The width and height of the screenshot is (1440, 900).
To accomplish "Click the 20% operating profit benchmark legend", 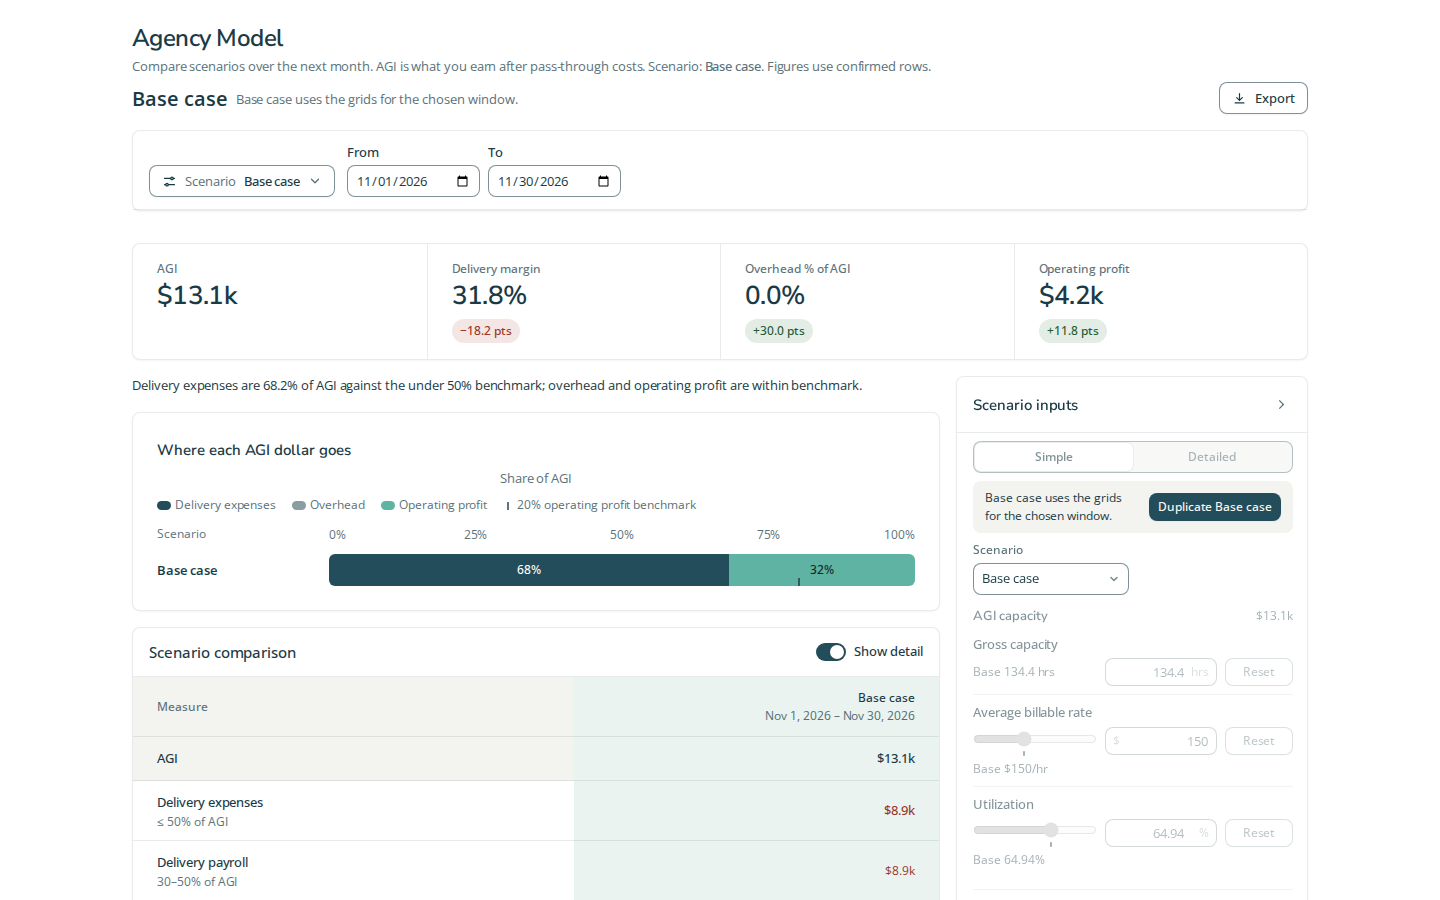I will pos(601,505).
